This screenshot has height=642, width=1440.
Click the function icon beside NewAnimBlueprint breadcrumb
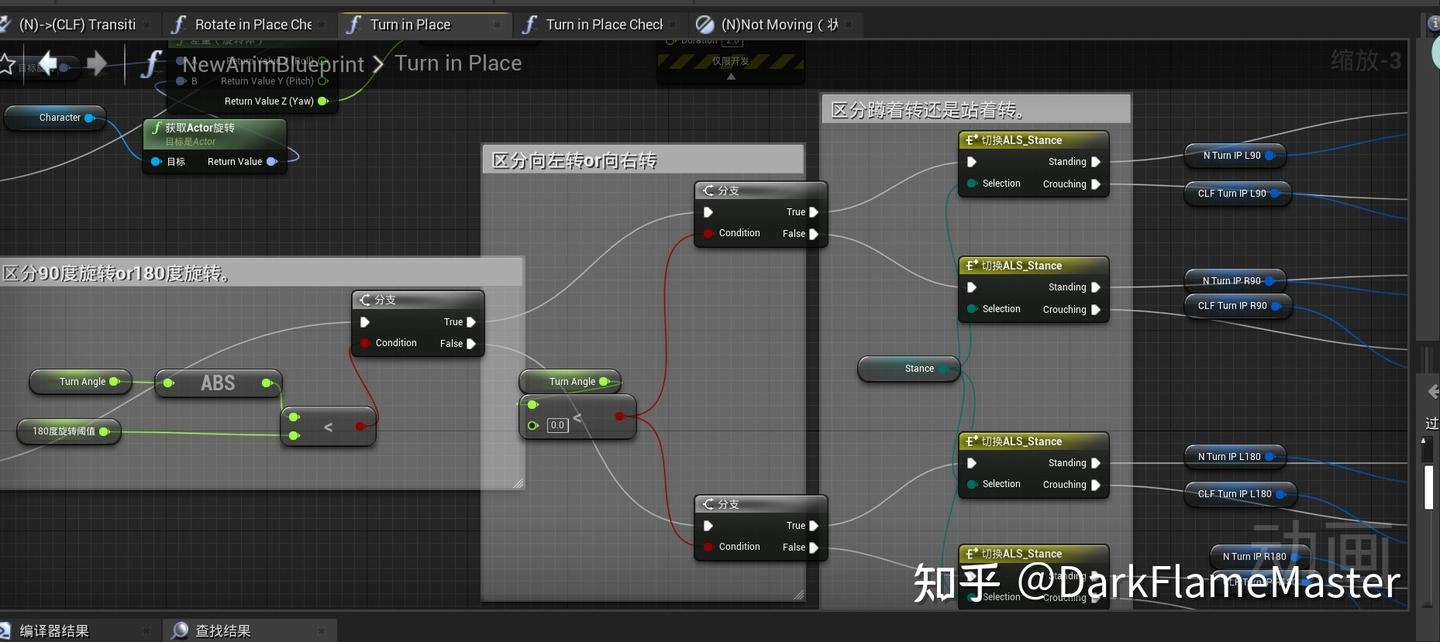point(150,65)
